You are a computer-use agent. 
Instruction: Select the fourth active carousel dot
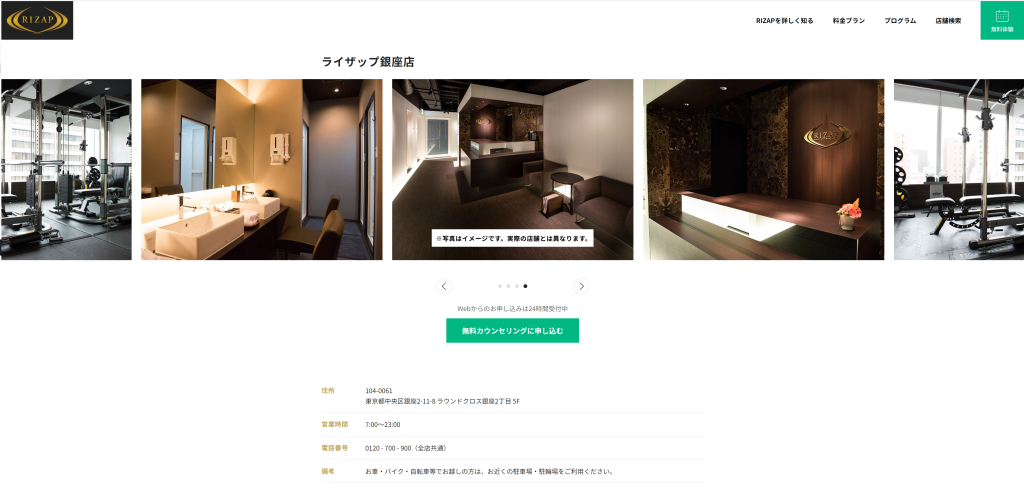[x=525, y=286]
